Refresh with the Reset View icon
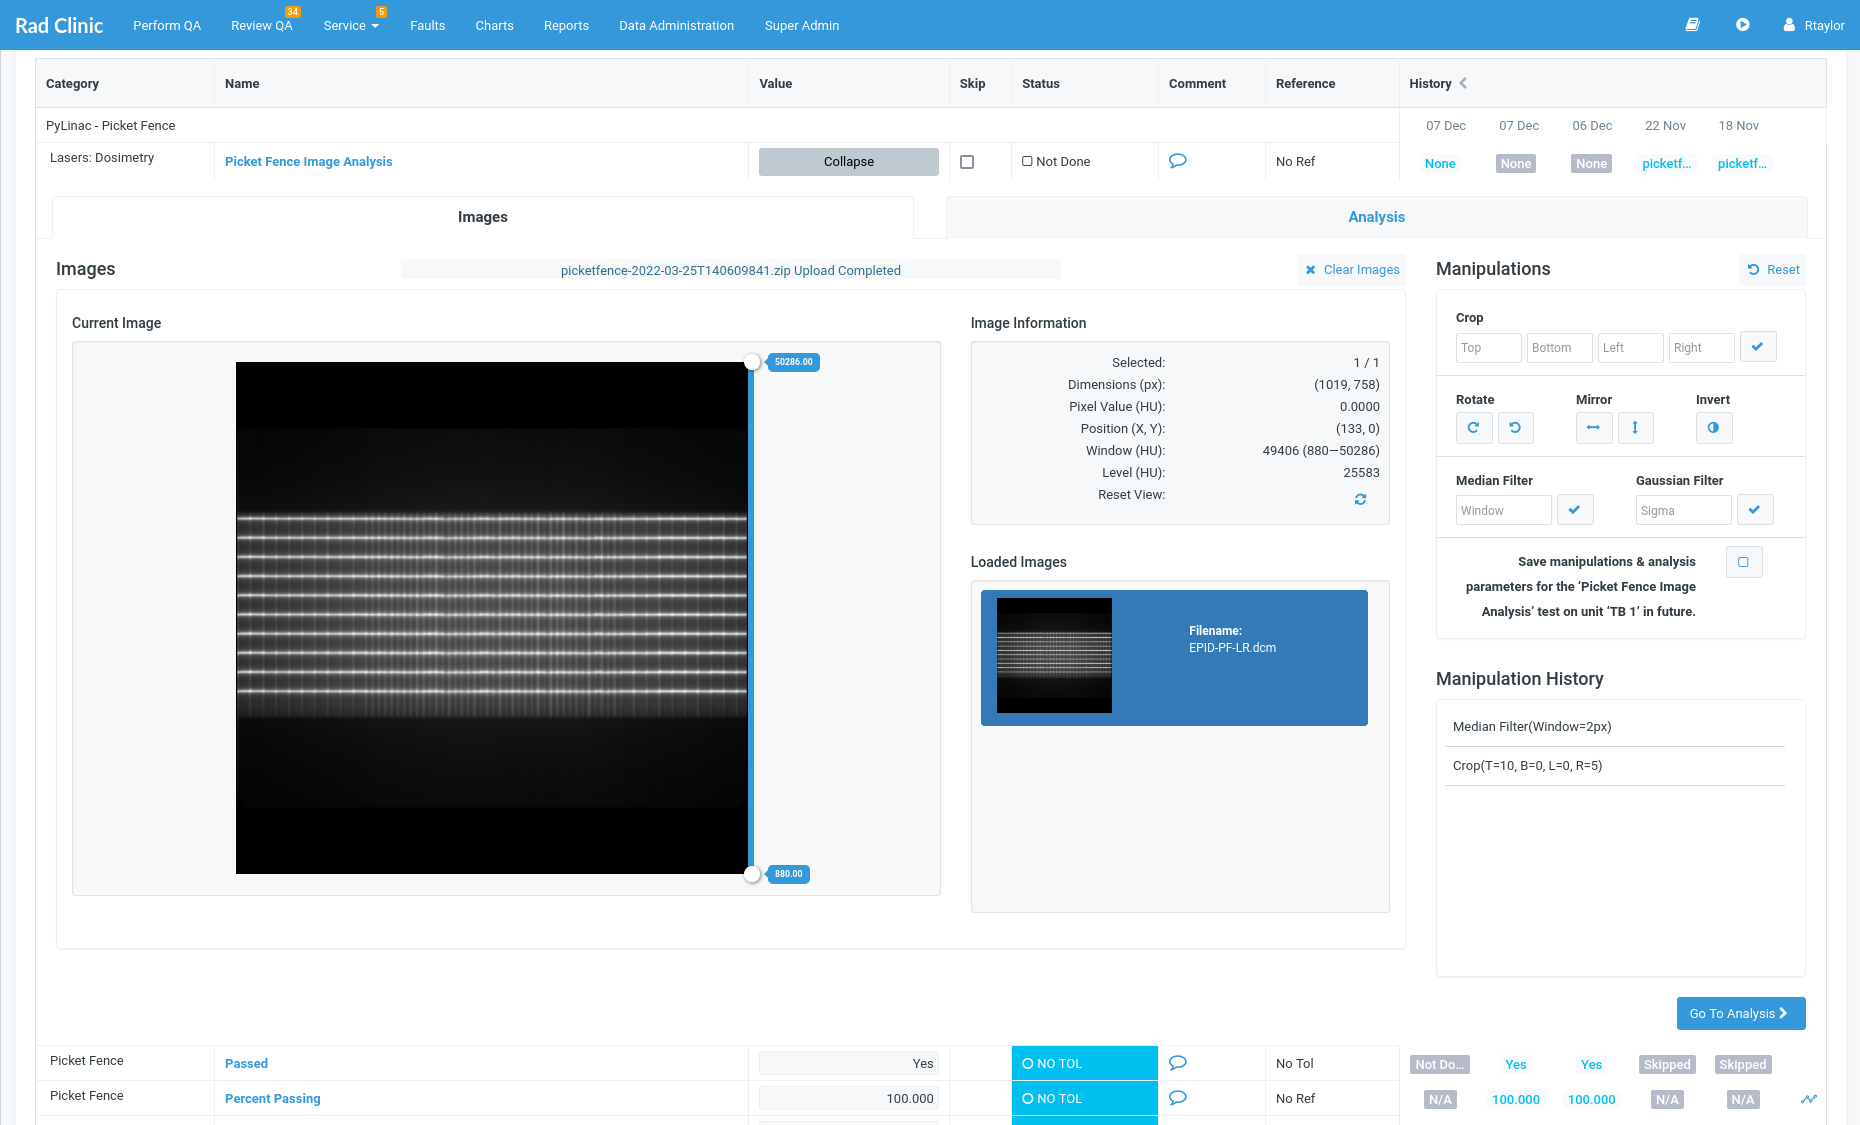The height and width of the screenshot is (1125, 1860). coord(1360,498)
